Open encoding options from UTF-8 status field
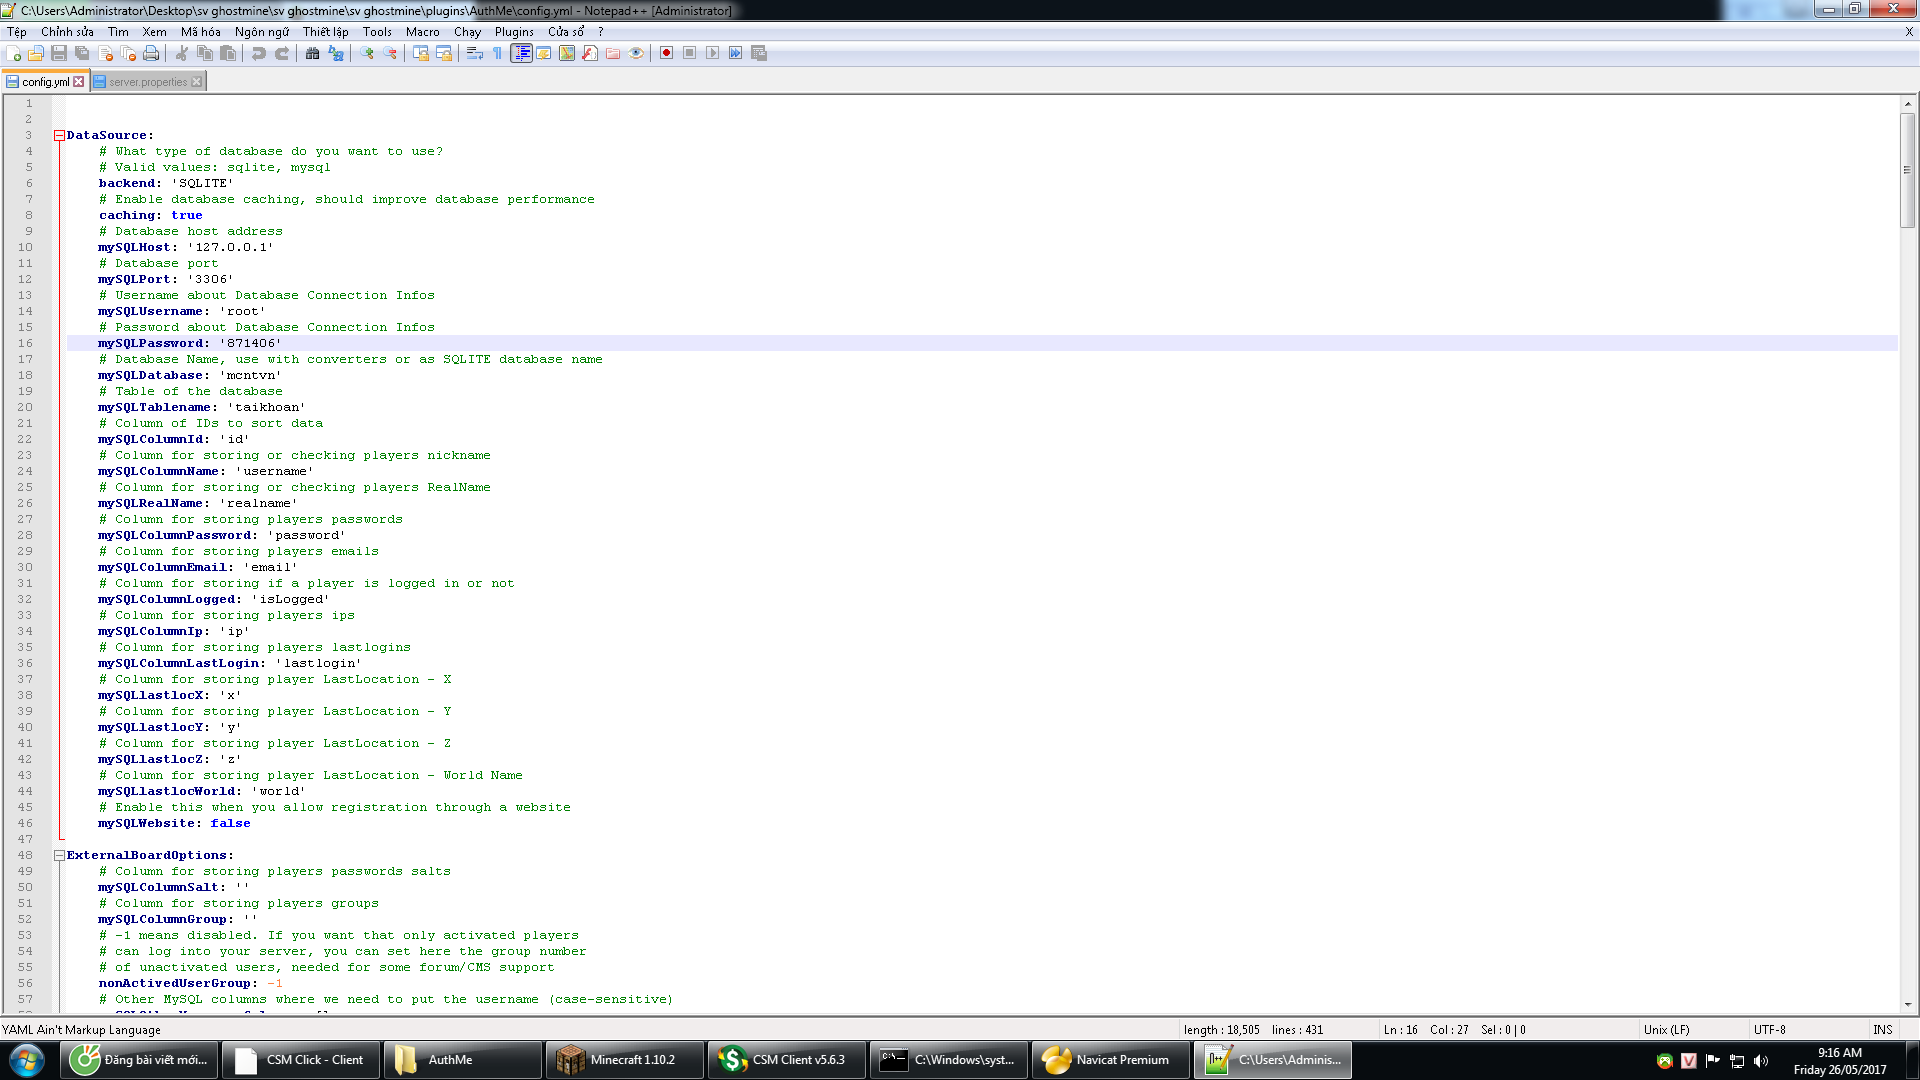 click(x=1769, y=1029)
